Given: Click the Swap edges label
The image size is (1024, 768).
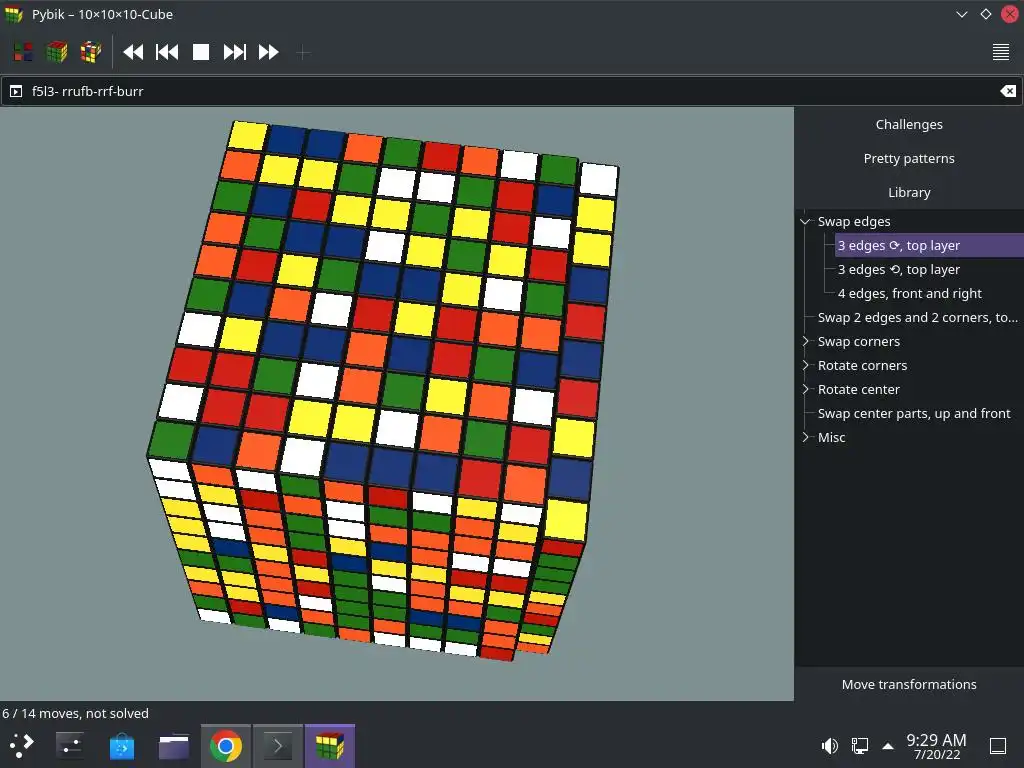Looking at the screenshot, I should [x=854, y=221].
